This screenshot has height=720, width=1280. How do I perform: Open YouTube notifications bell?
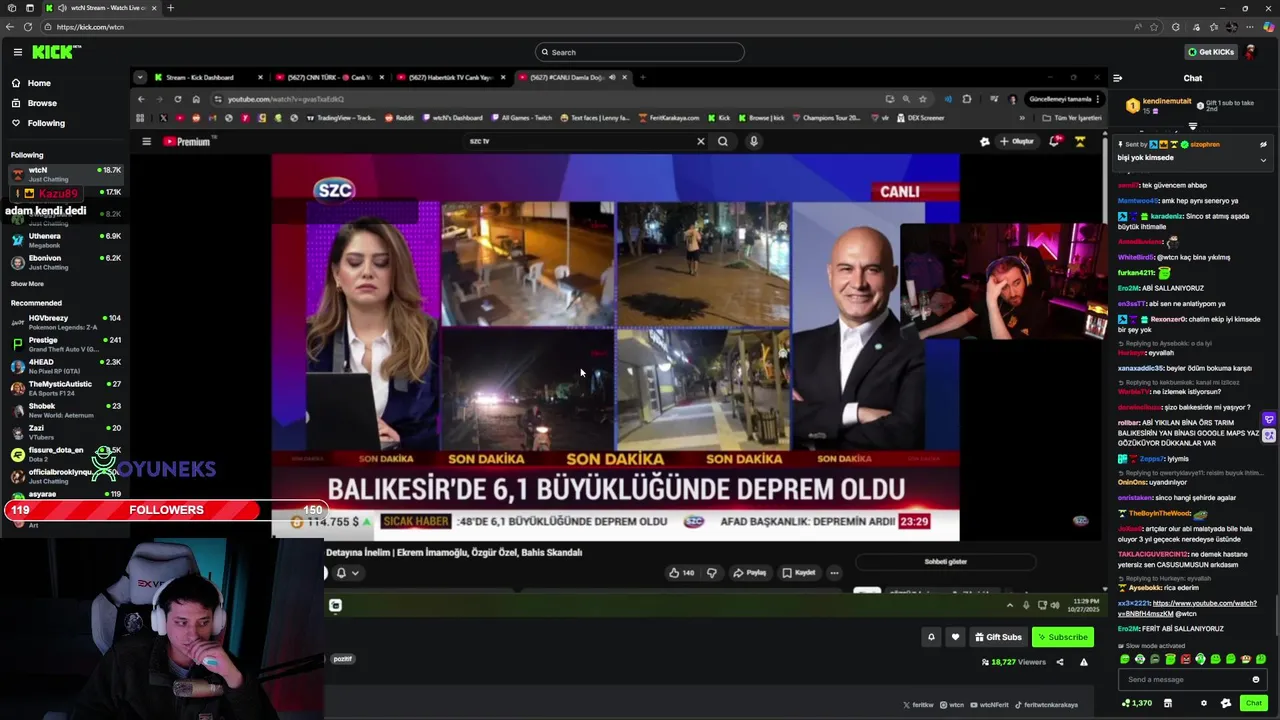click(x=1054, y=141)
